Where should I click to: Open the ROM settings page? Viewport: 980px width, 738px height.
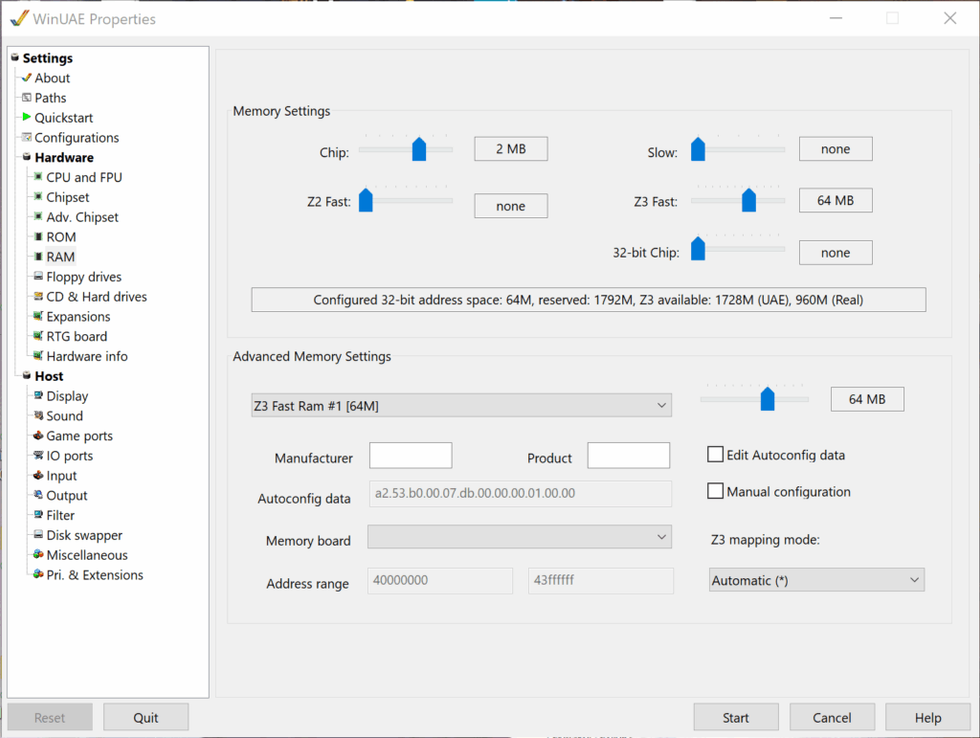61,237
